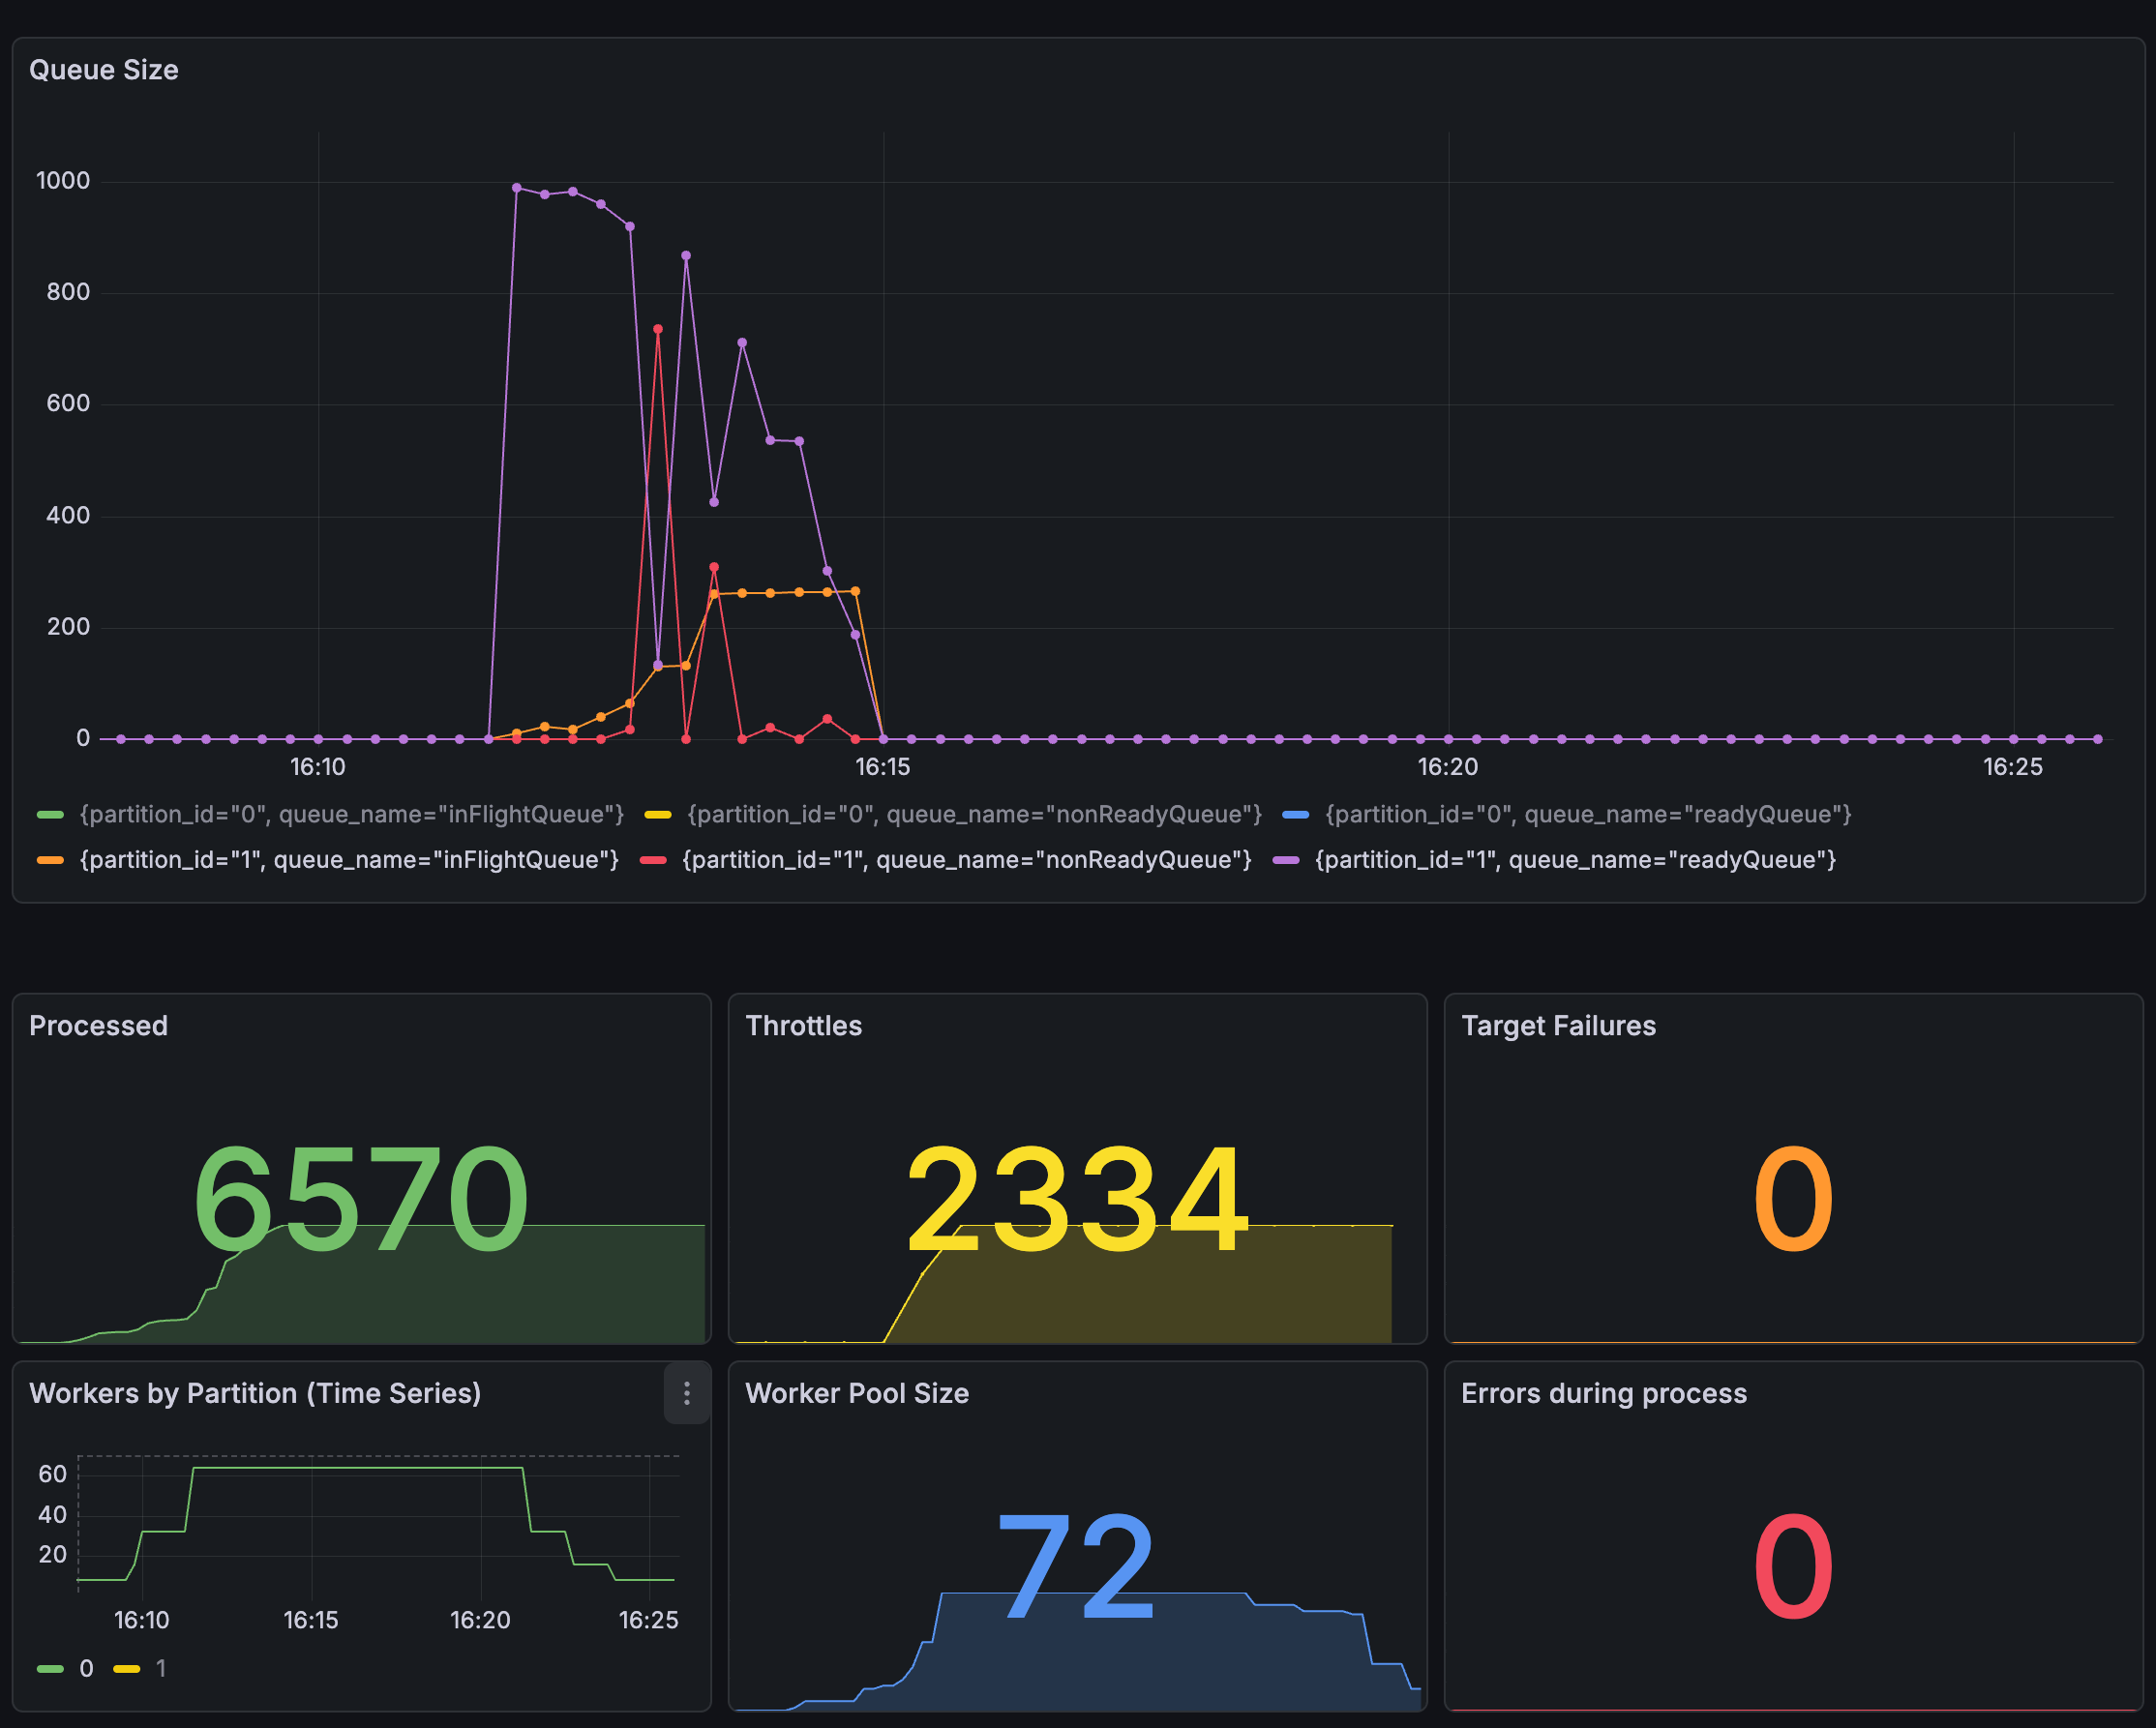Toggle partition 0 inFlightQueue legend series
The width and height of the screenshot is (2156, 1728).
tap(351, 814)
